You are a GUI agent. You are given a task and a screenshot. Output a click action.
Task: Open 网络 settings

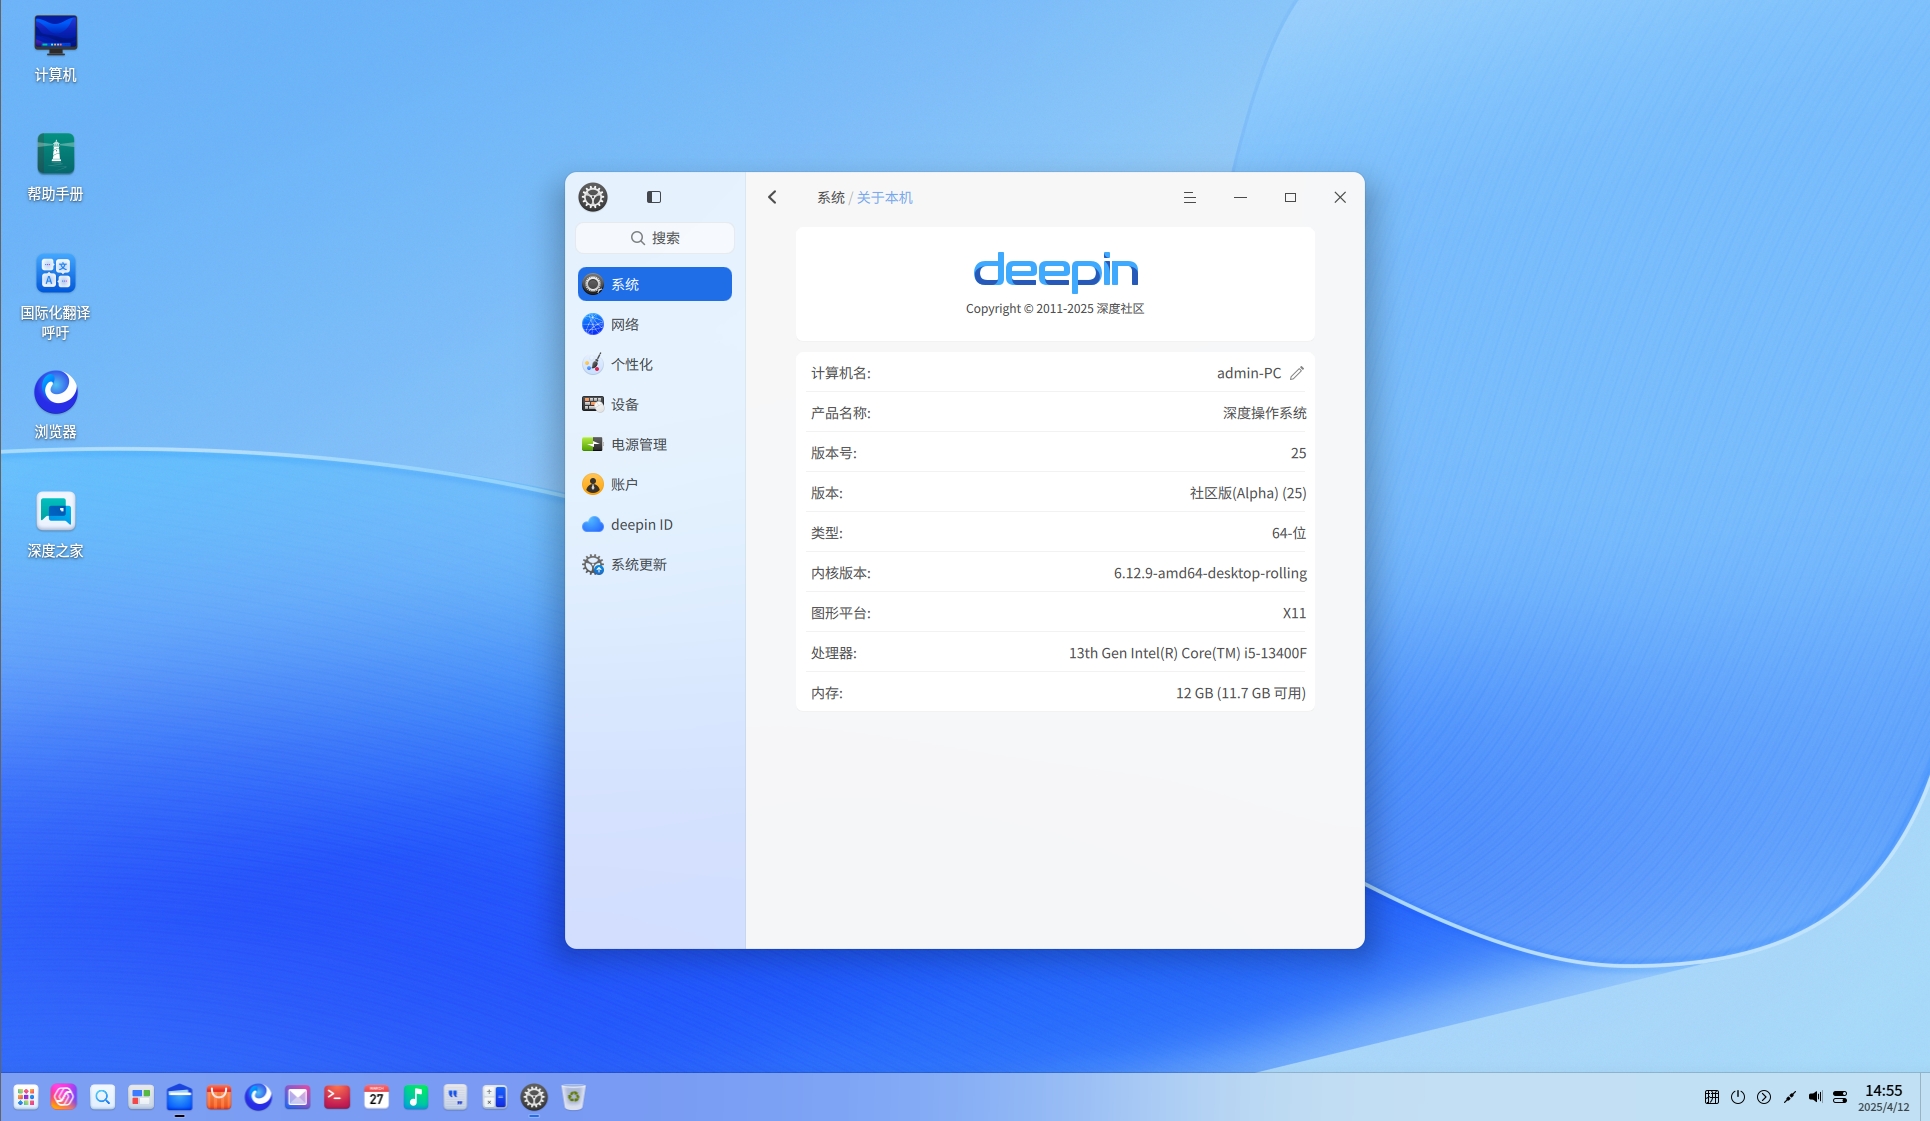point(655,324)
